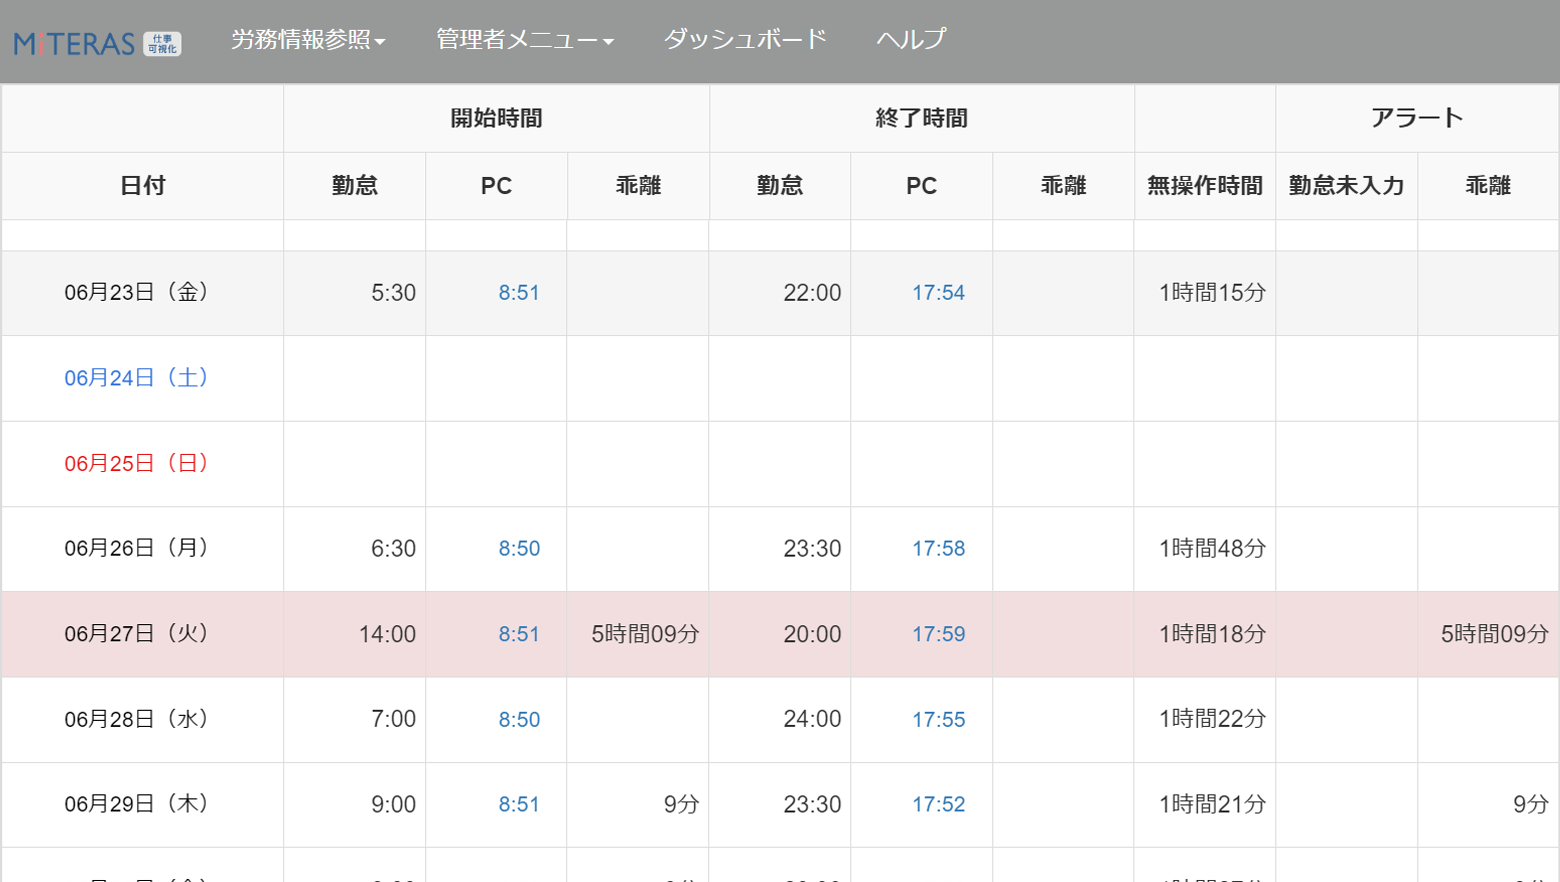Click the 無操作時間 column header
Viewport: 1560px width, 882px height.
pyautogui.click(x=1204, y=186)
